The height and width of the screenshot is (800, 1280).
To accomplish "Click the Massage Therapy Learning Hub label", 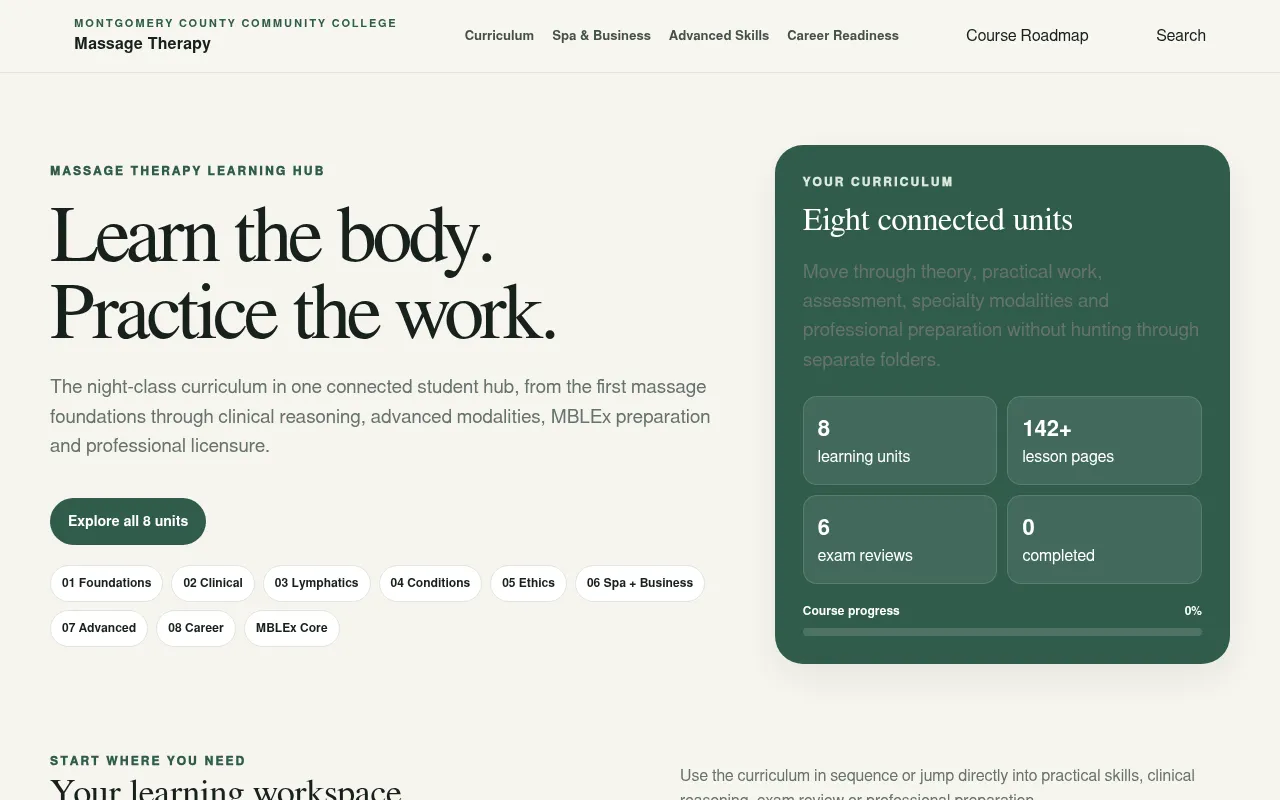I will tap(187, 171).
